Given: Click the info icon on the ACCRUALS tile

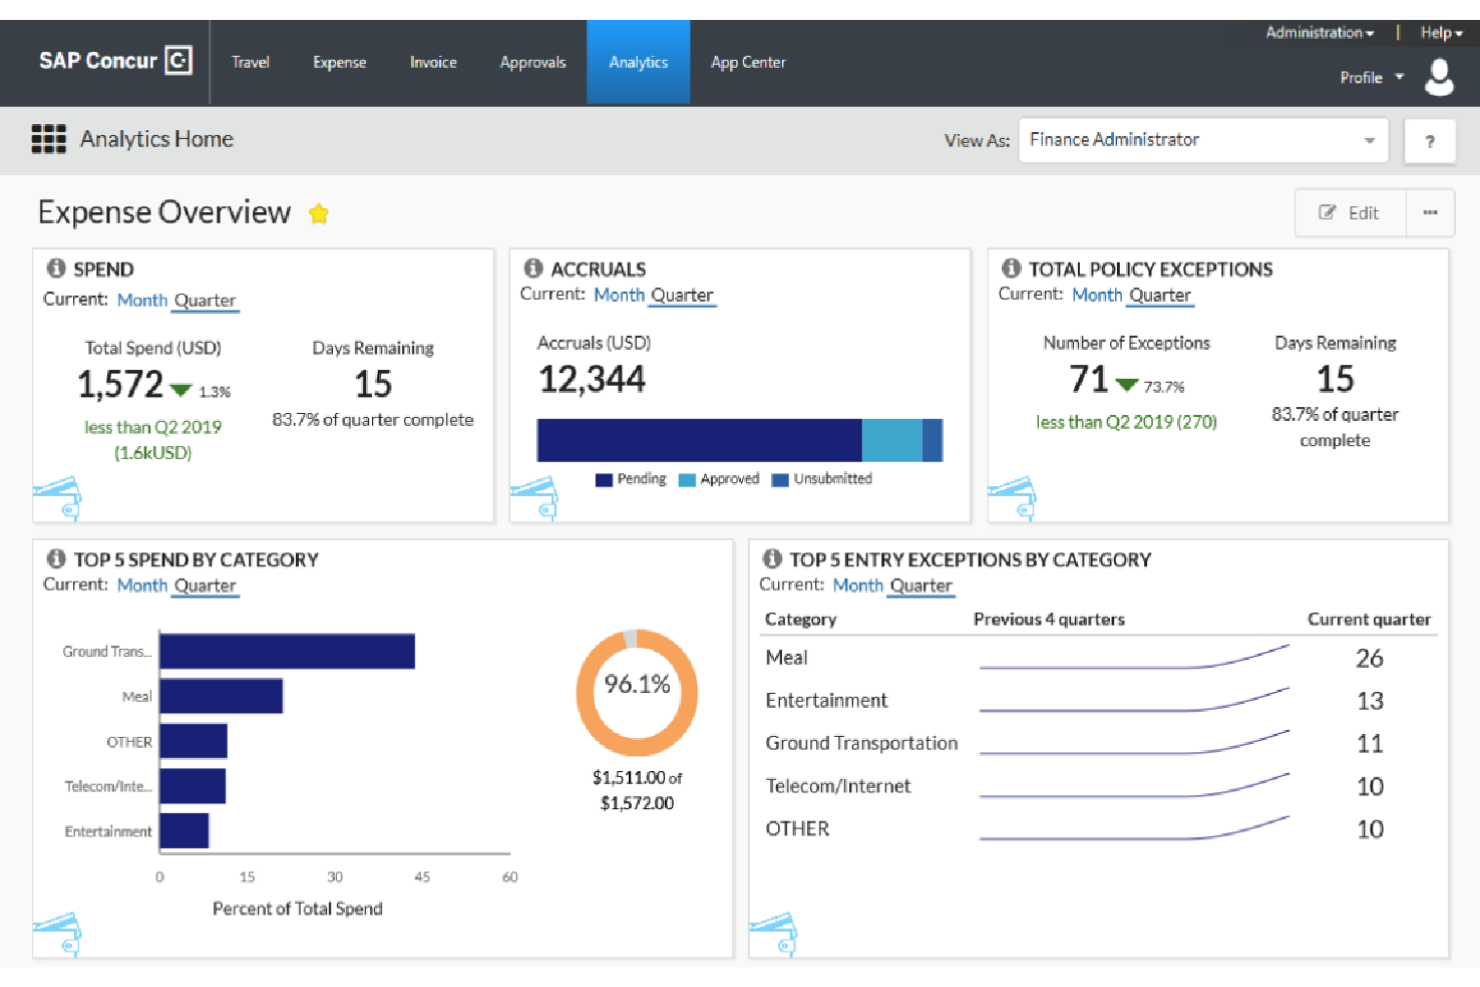Looking at the screenshot, I should (x=533, y=268).
